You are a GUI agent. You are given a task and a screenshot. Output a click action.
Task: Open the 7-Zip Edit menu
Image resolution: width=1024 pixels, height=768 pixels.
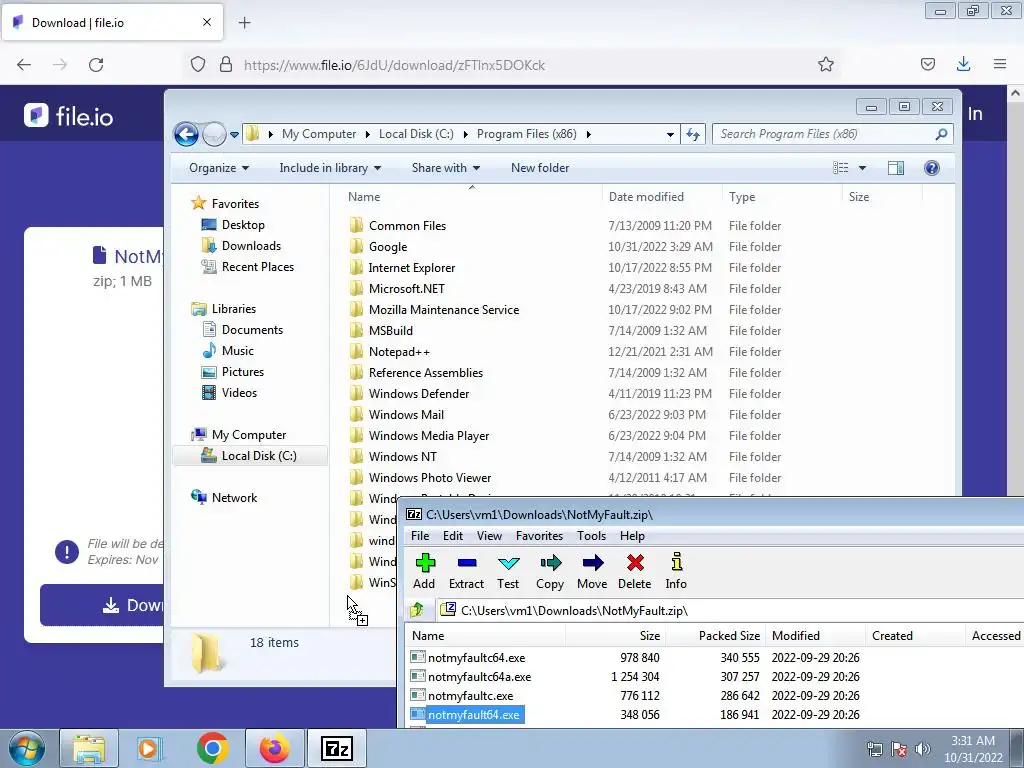pyautogui.click(x=453, y=536)
